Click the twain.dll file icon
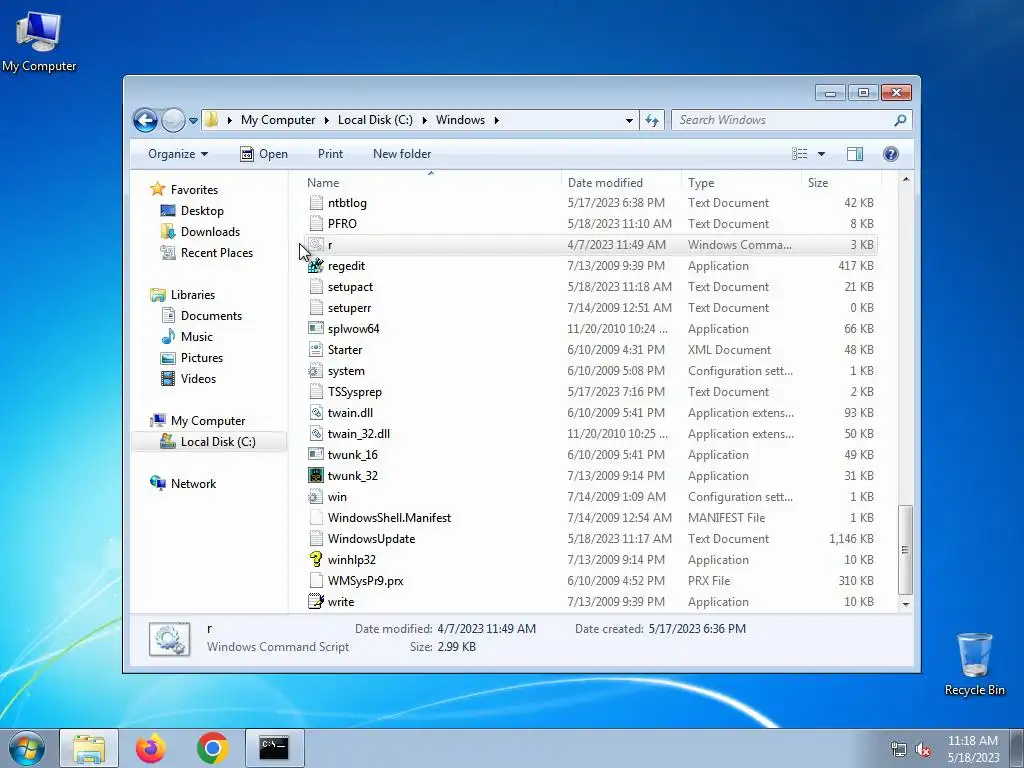1024x768 pixels. tap(316, 413)
